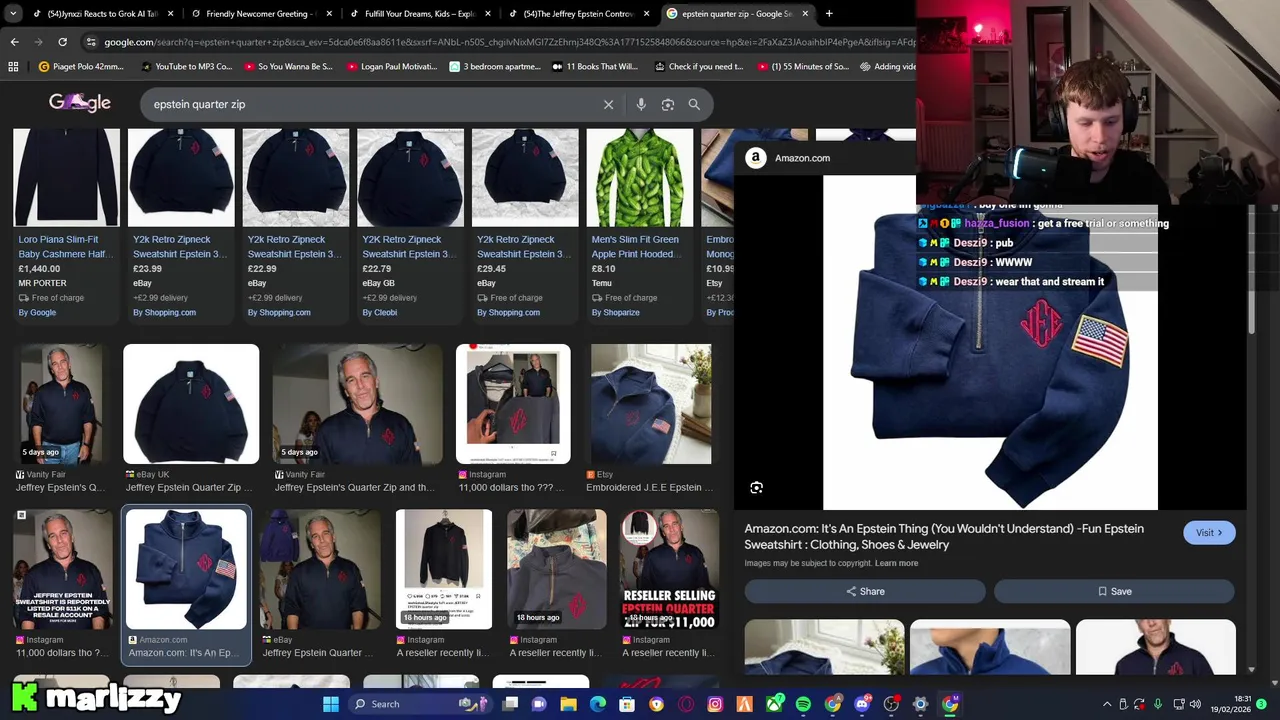Follow the 'By Google' link

(37, 312)
